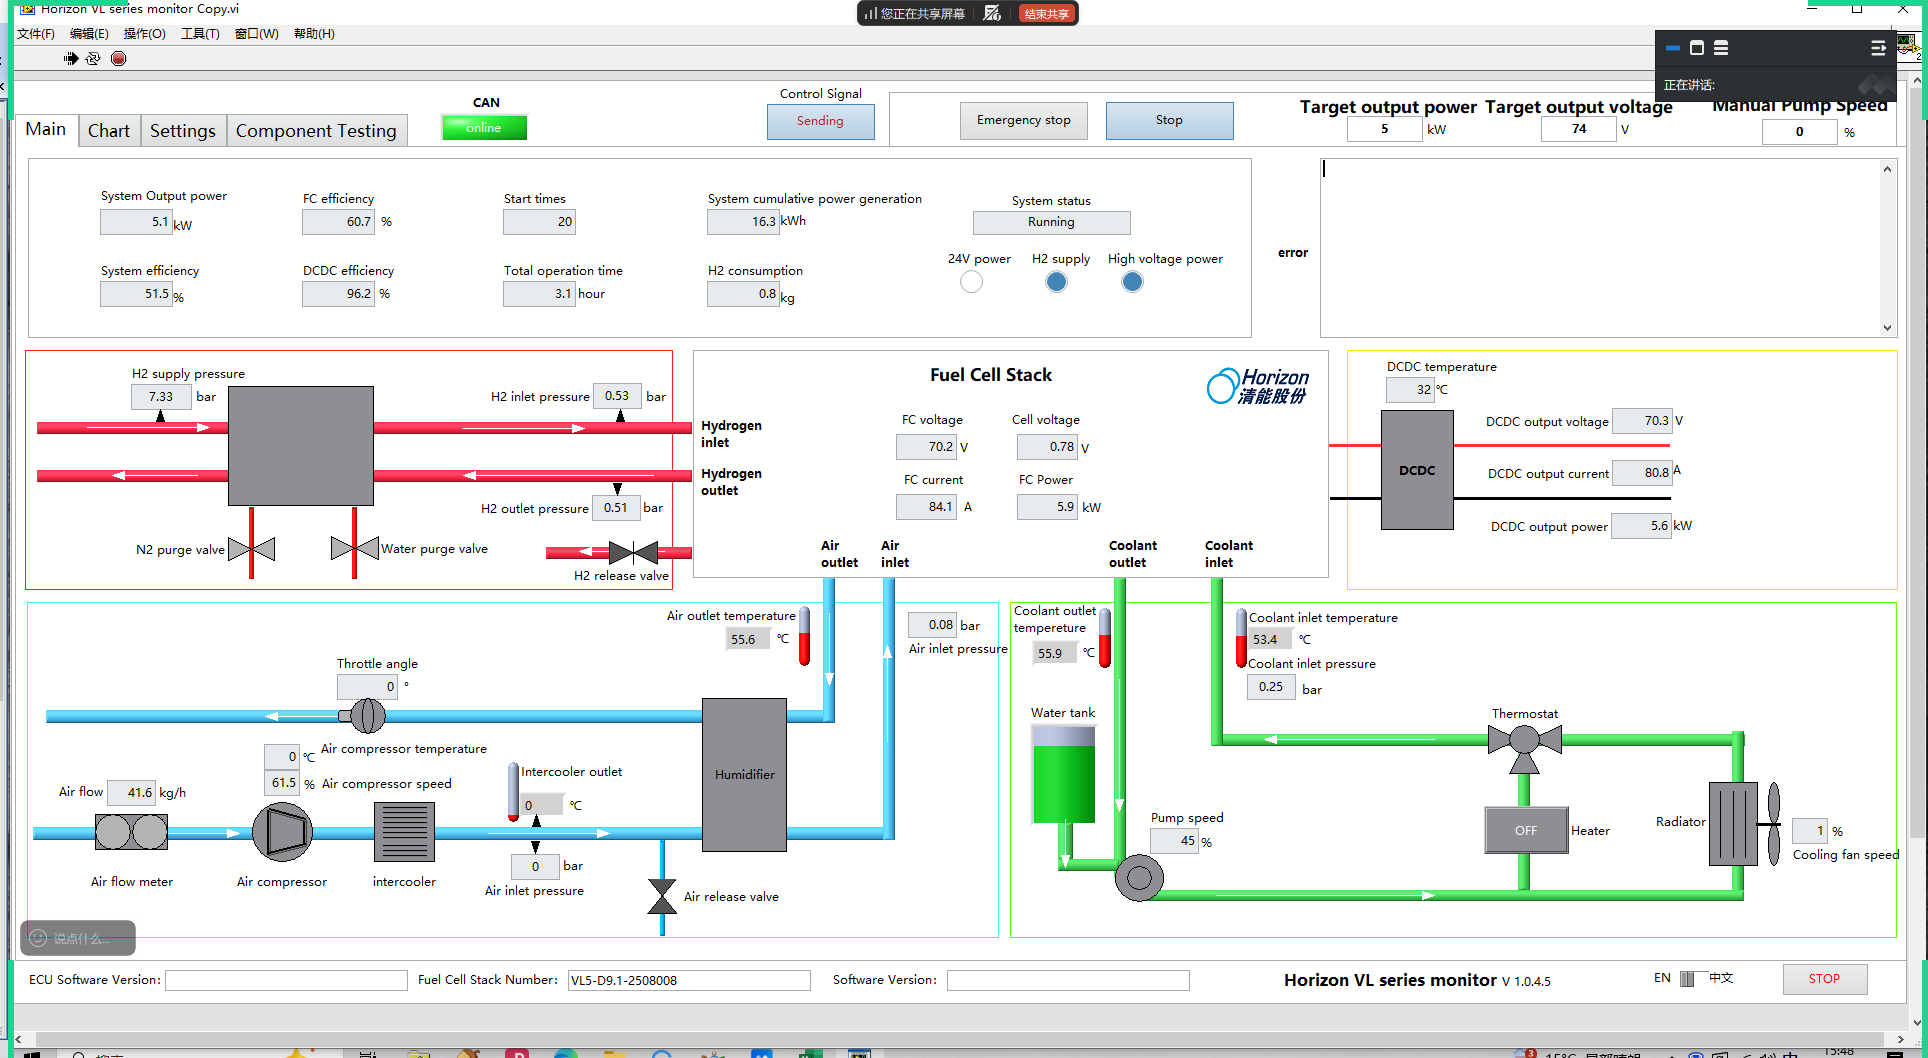
Task: Click the N2 purge valve symbol
Action: pyautogui.click(x=251, y=549)
